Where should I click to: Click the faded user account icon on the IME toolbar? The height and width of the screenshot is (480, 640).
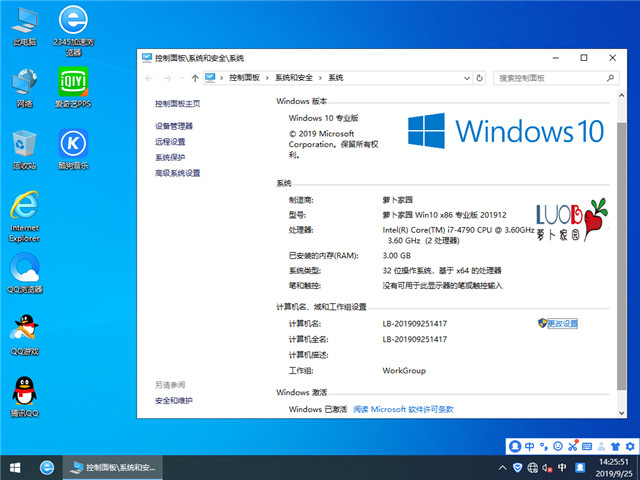[x=601, y=447]
